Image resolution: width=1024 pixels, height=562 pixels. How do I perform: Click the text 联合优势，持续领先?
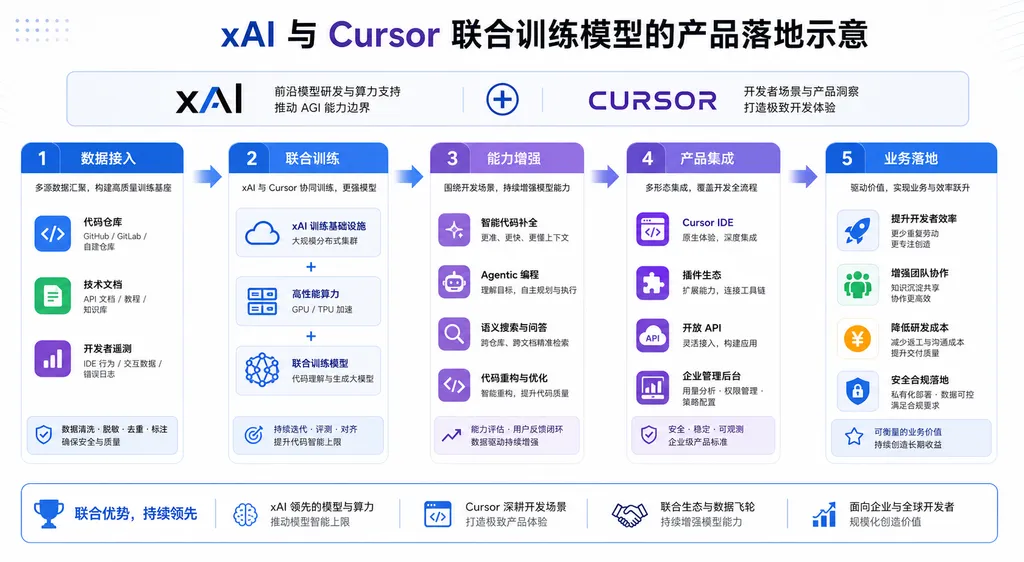(x=136, y=514)
